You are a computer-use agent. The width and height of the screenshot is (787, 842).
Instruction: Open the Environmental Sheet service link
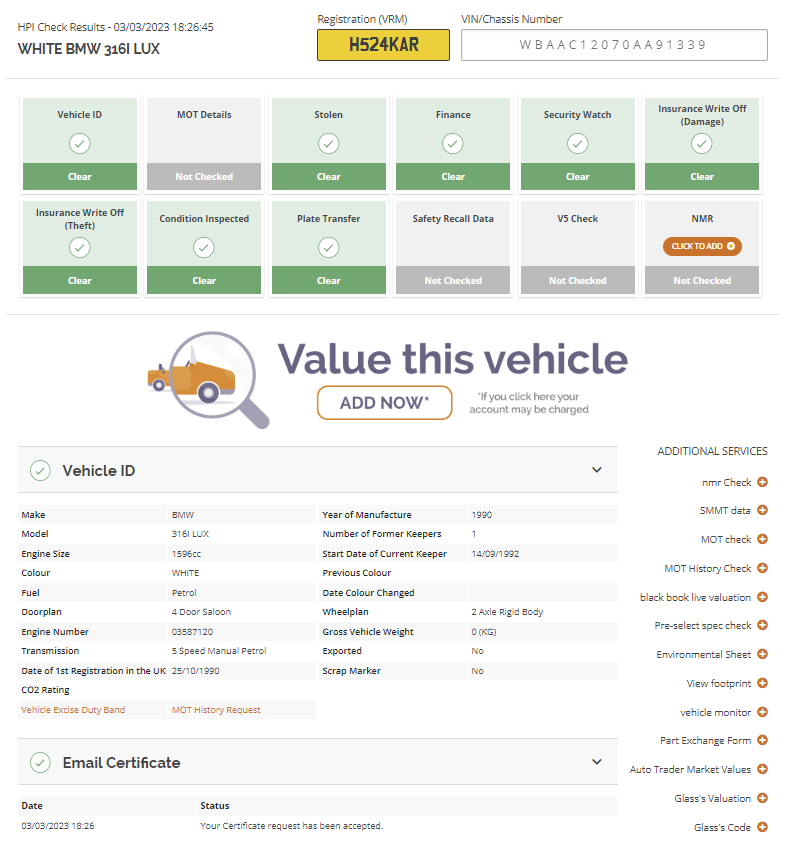click(x=703, y=654)
